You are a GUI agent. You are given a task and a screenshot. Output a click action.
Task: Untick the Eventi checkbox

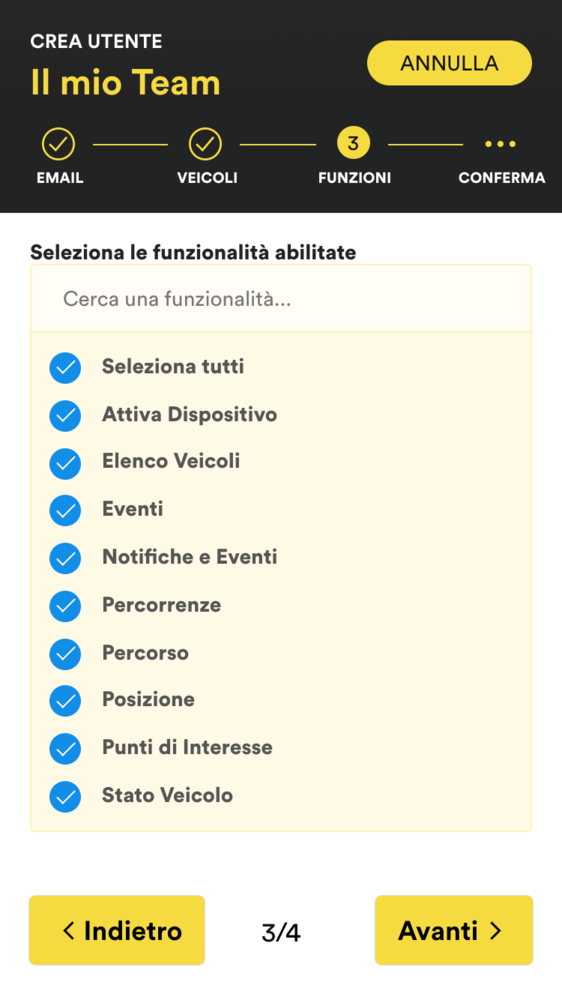(65, 511)
